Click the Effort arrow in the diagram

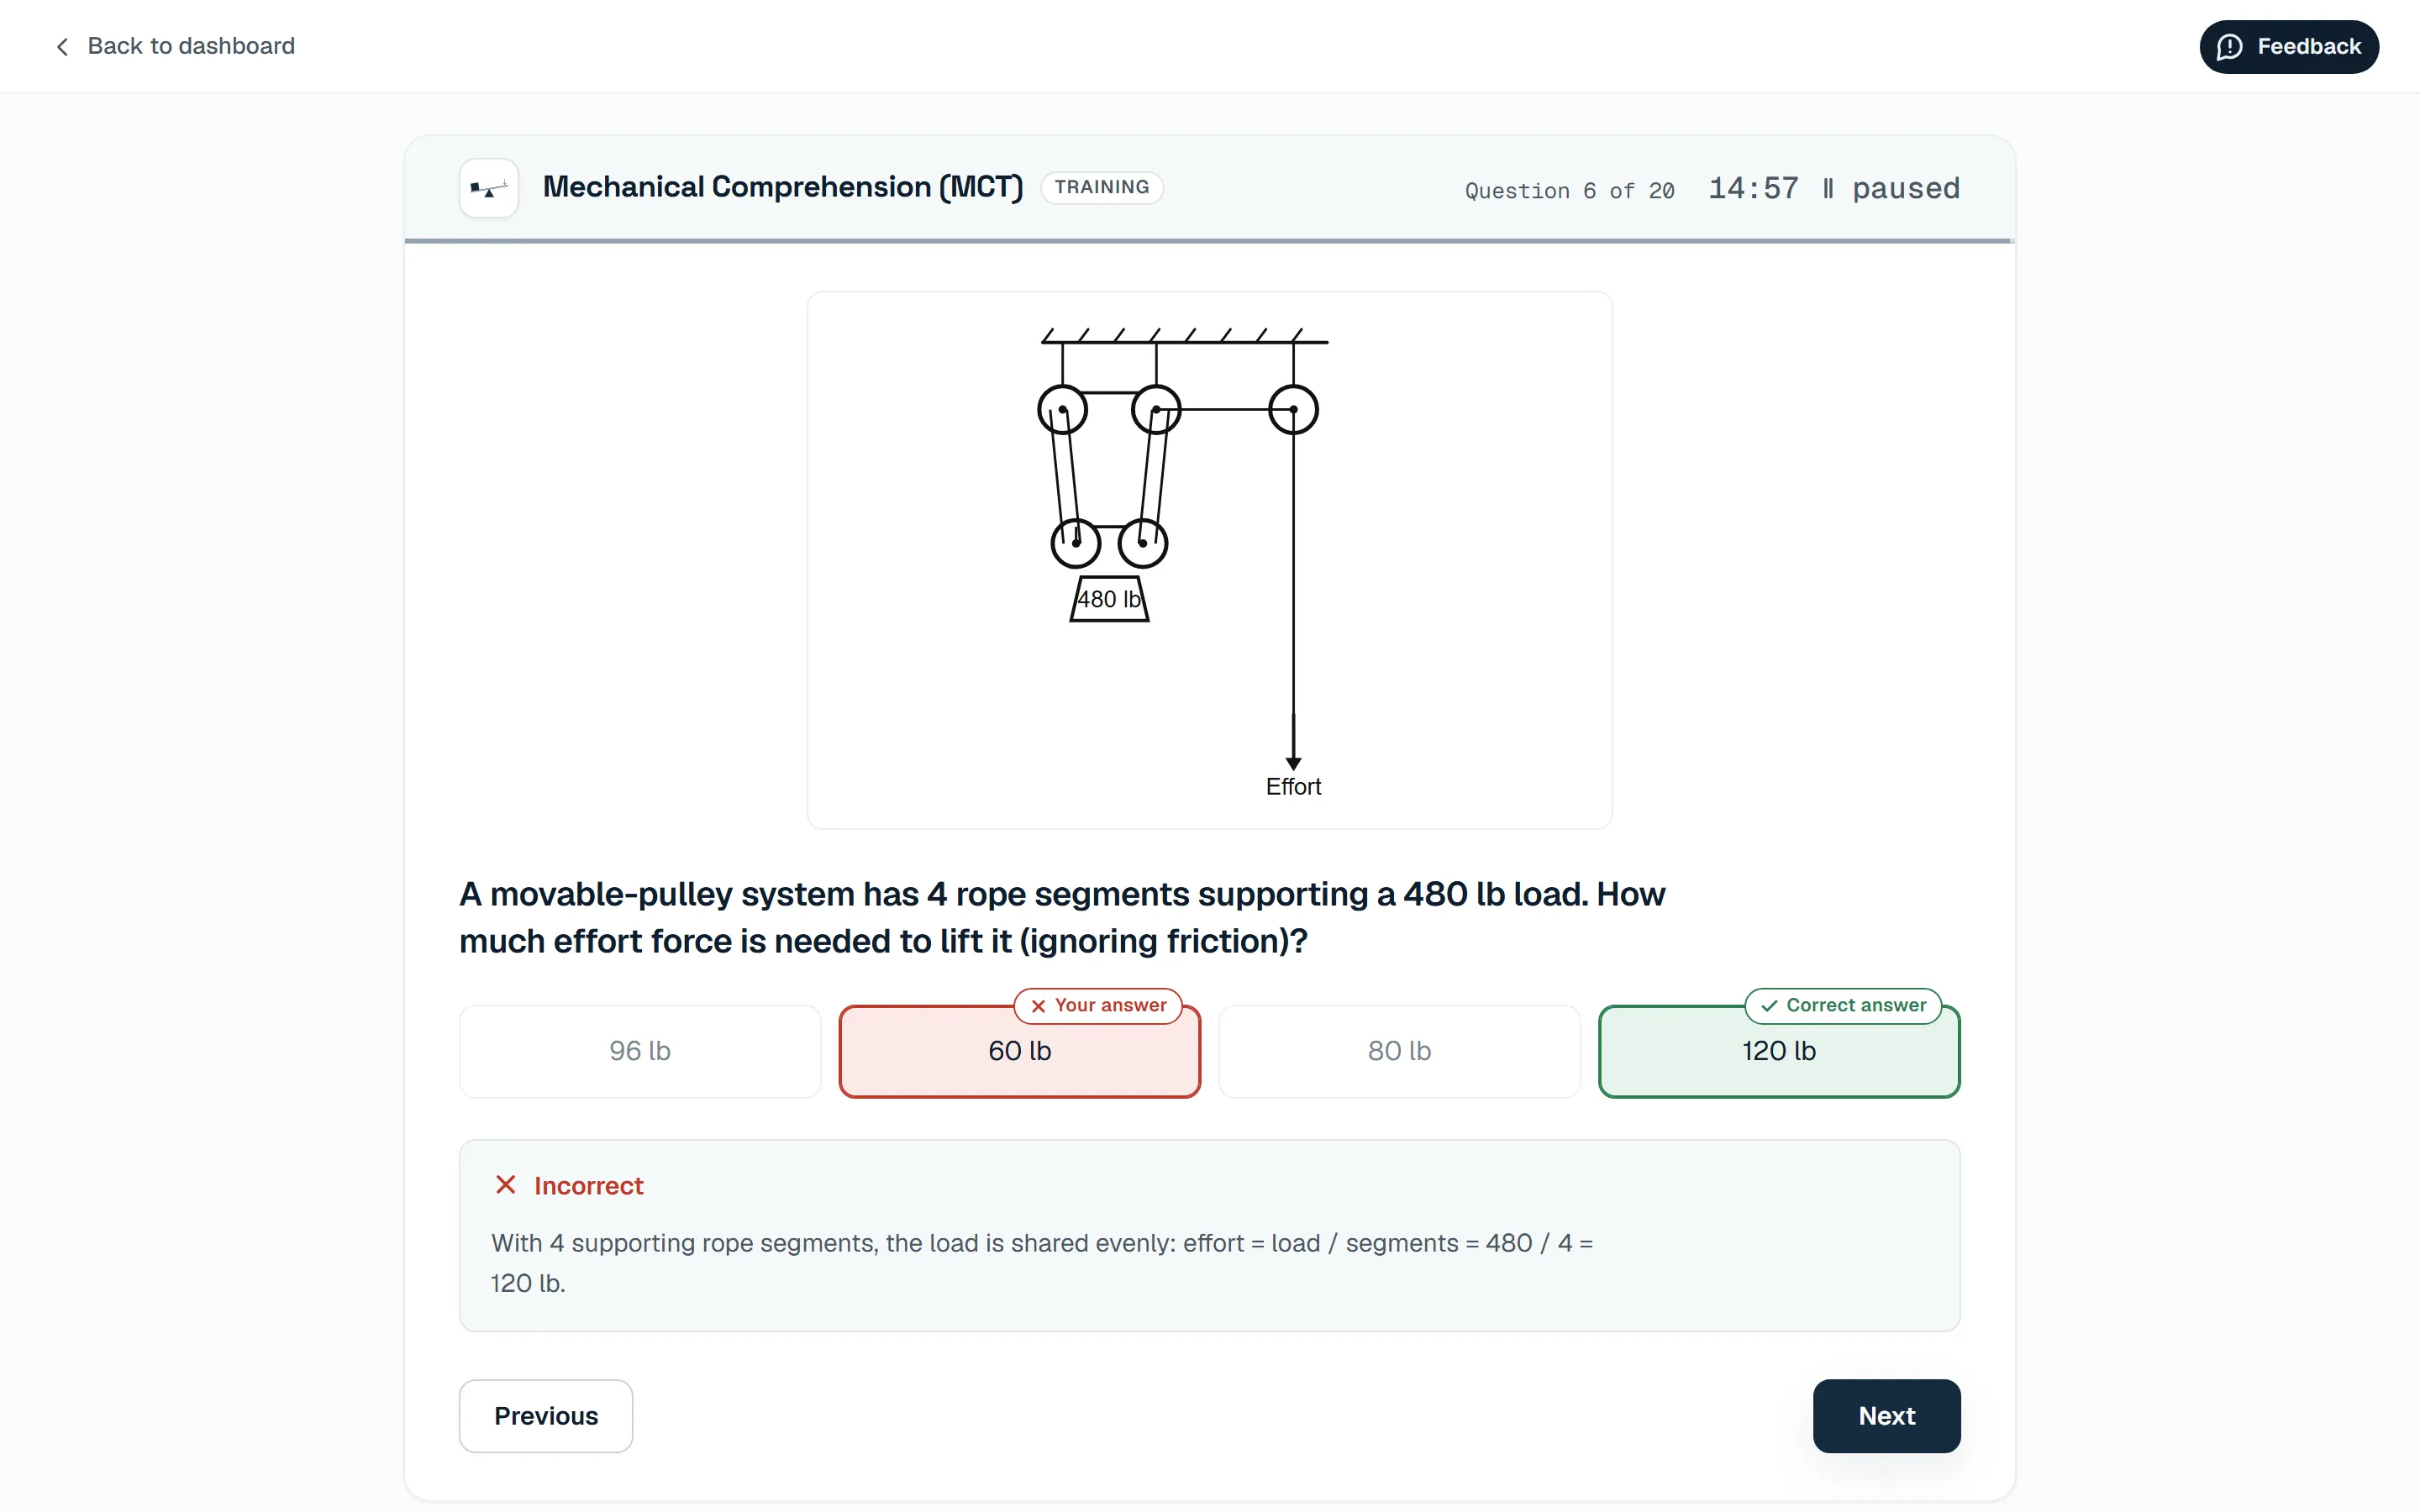[1293, 742]
